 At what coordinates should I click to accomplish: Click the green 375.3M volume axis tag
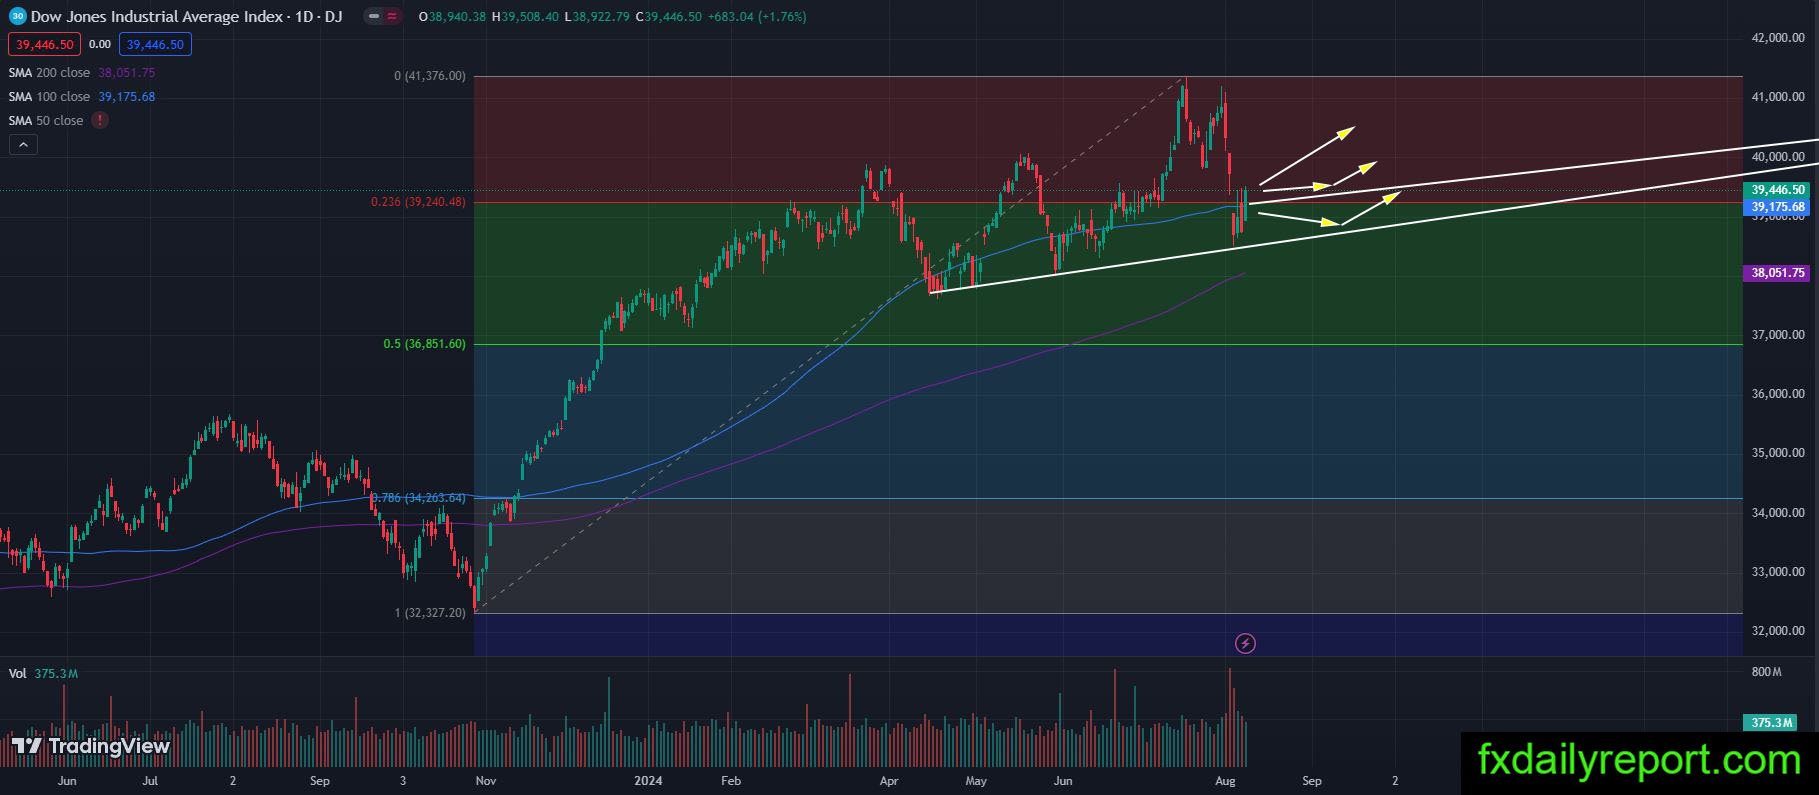[1771, 723]
